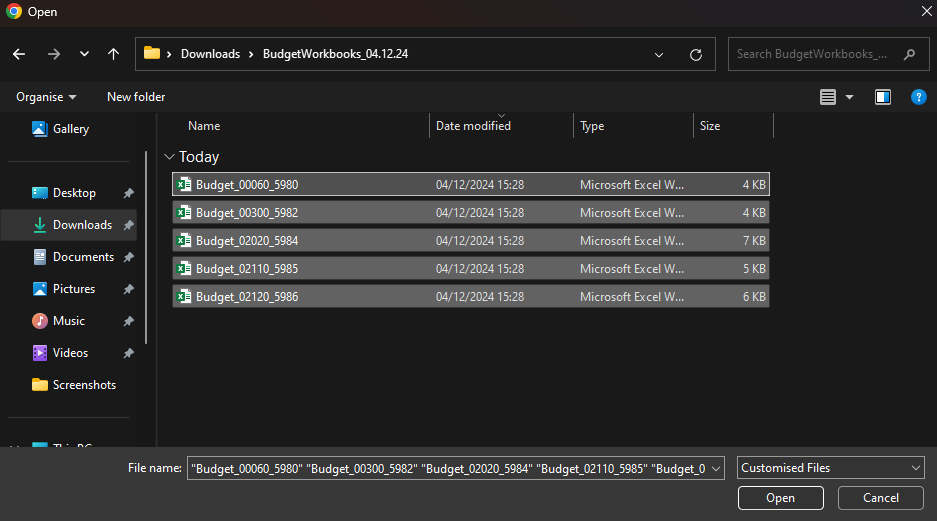Unpin Desktop from the quick access sidebar
The image size is (937, 521).
128,193
